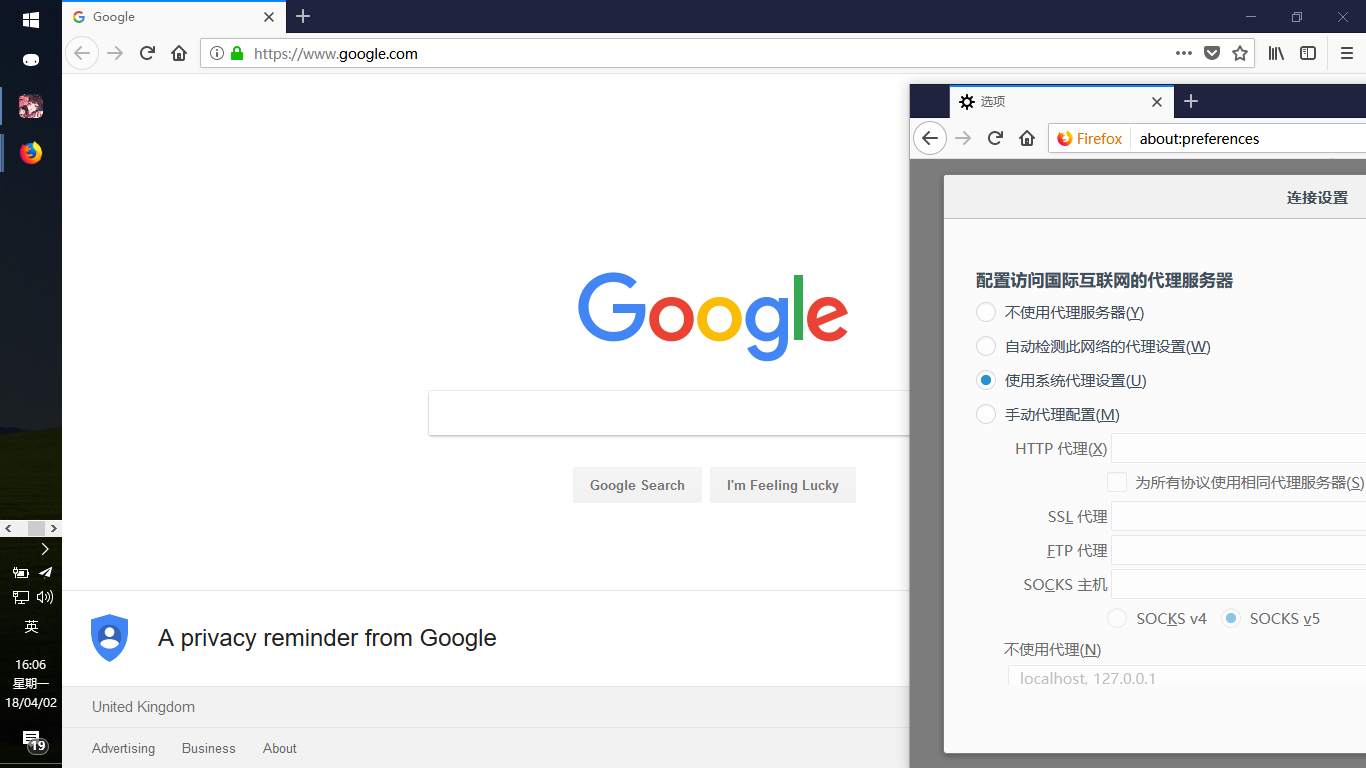The width and height of the screenshot is (1366, 768).
Task: Select 手动代理配置 radio option
Action: [986, 414]
